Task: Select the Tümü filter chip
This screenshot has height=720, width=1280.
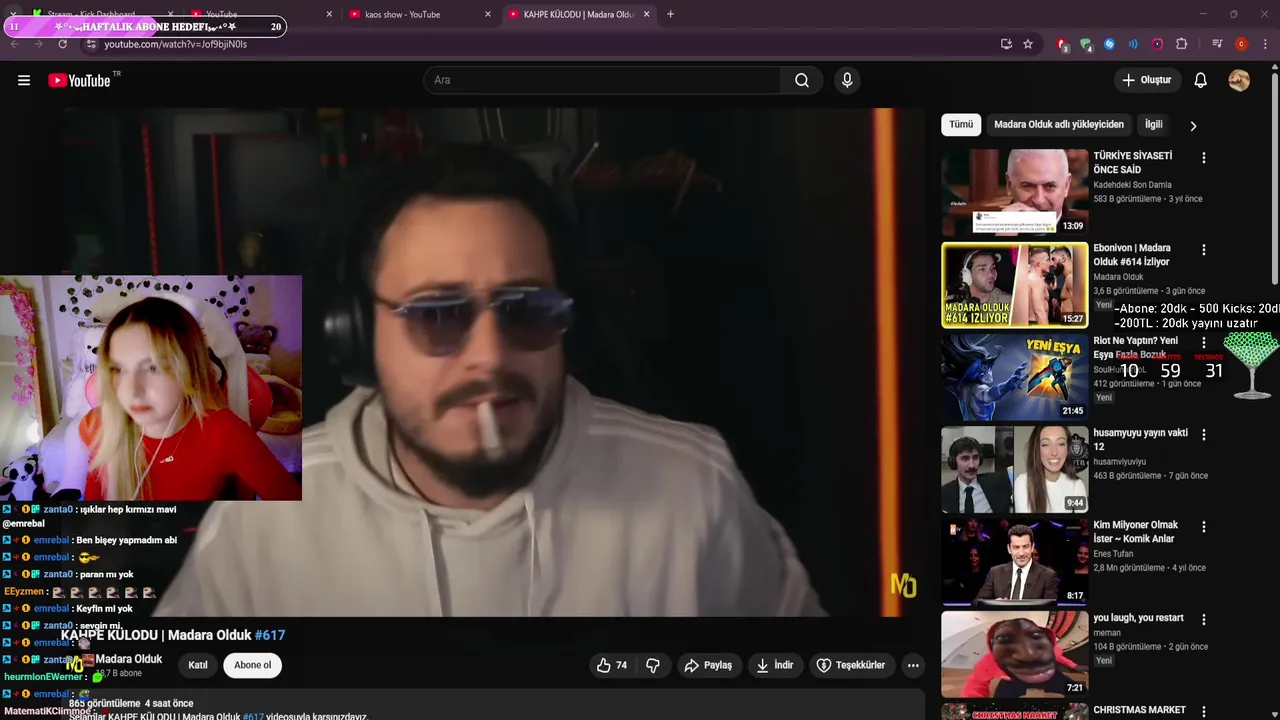Action: (x=961, y=124)
